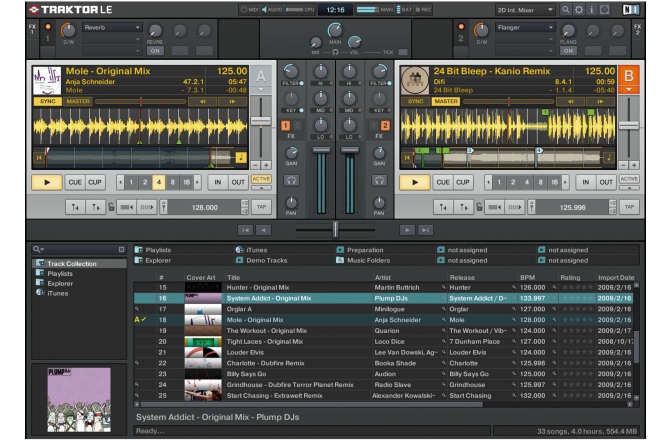Toggle Flanger ON button in FX 2
The width and height of the screenshot is (672, 440).
568,51
